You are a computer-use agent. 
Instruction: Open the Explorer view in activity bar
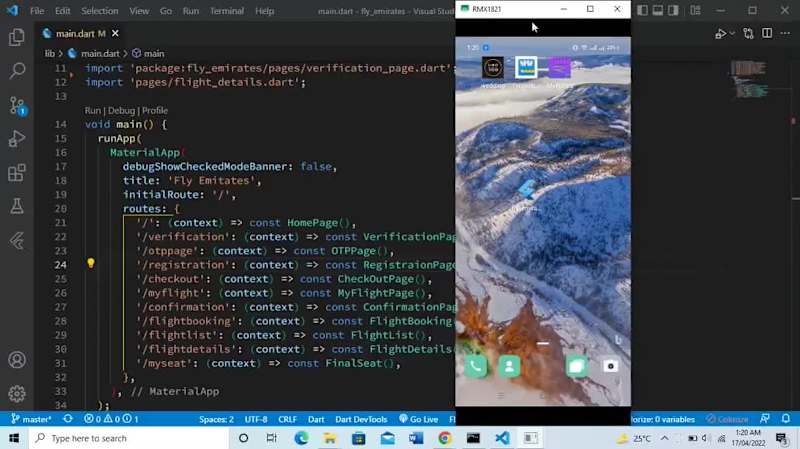tap(17, 37)
